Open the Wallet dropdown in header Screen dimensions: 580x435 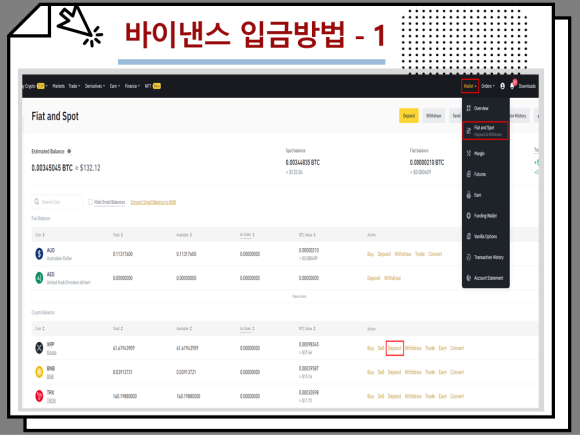(x=470, y=86)
